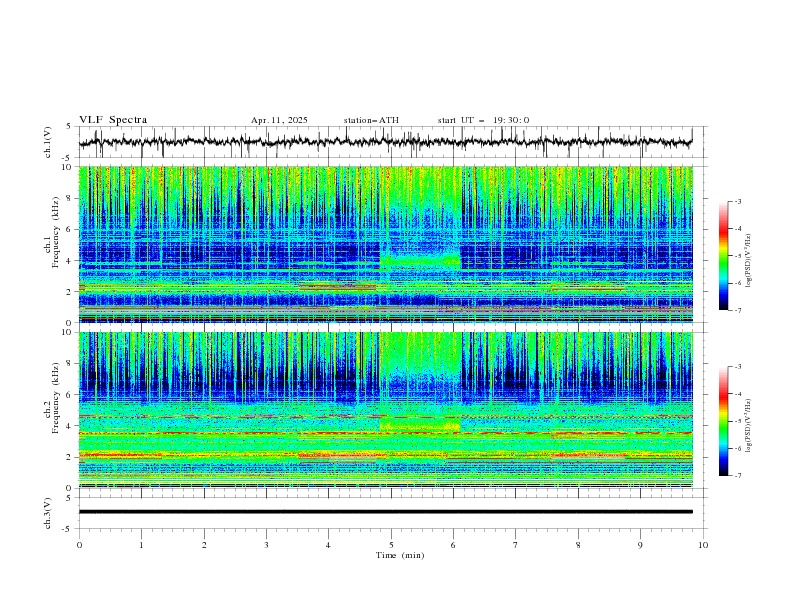
Task: Select the date text "Apr. 11, 2025"
Action: 279,120
